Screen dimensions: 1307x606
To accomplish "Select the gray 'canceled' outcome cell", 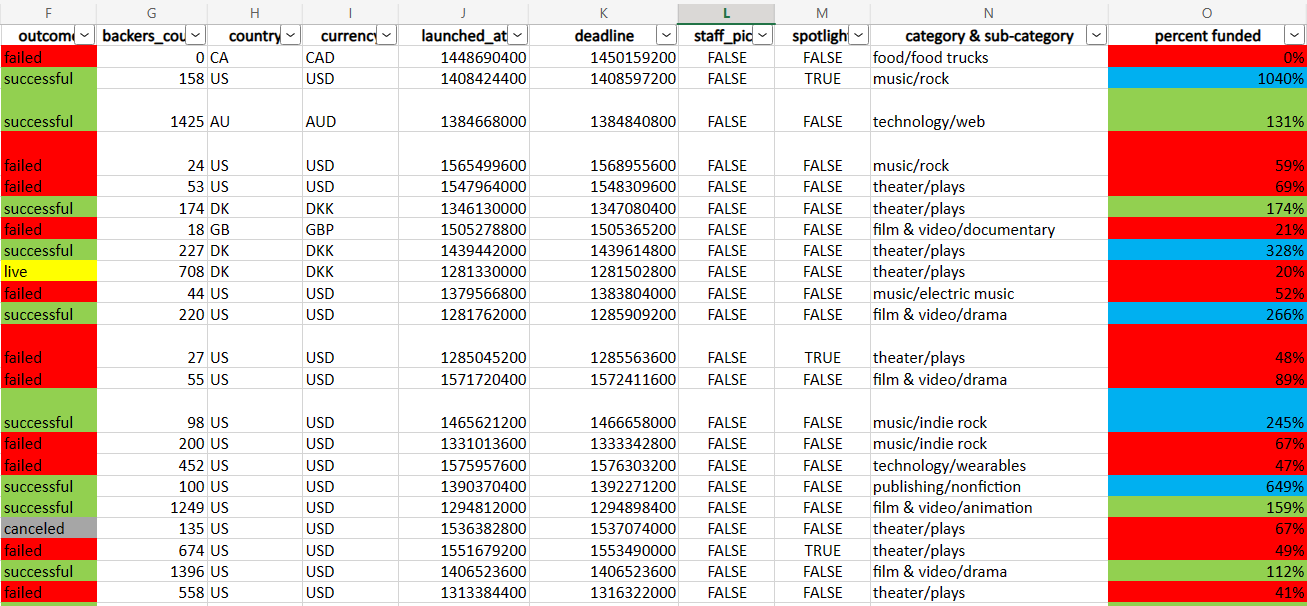I will click(48, 528).
